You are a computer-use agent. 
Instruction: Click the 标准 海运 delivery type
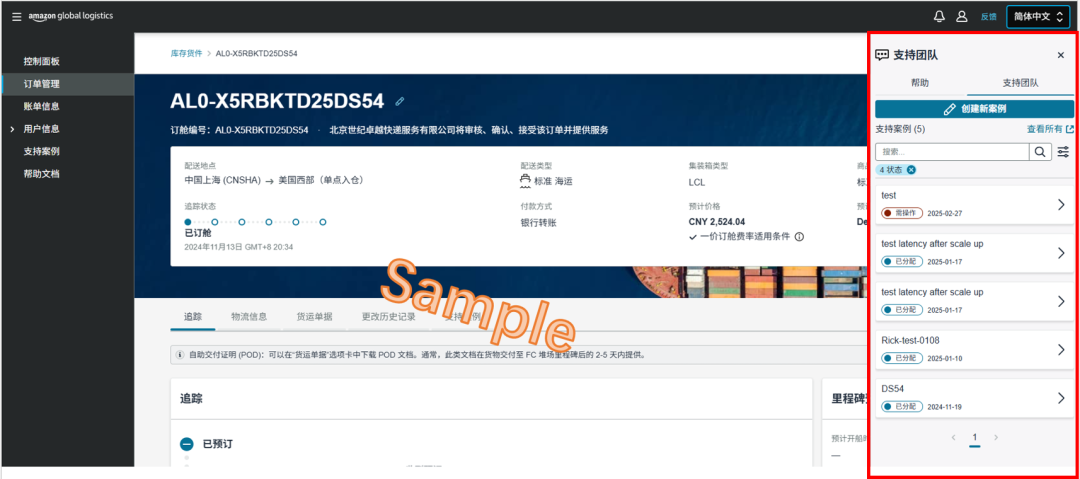point(547,181)
